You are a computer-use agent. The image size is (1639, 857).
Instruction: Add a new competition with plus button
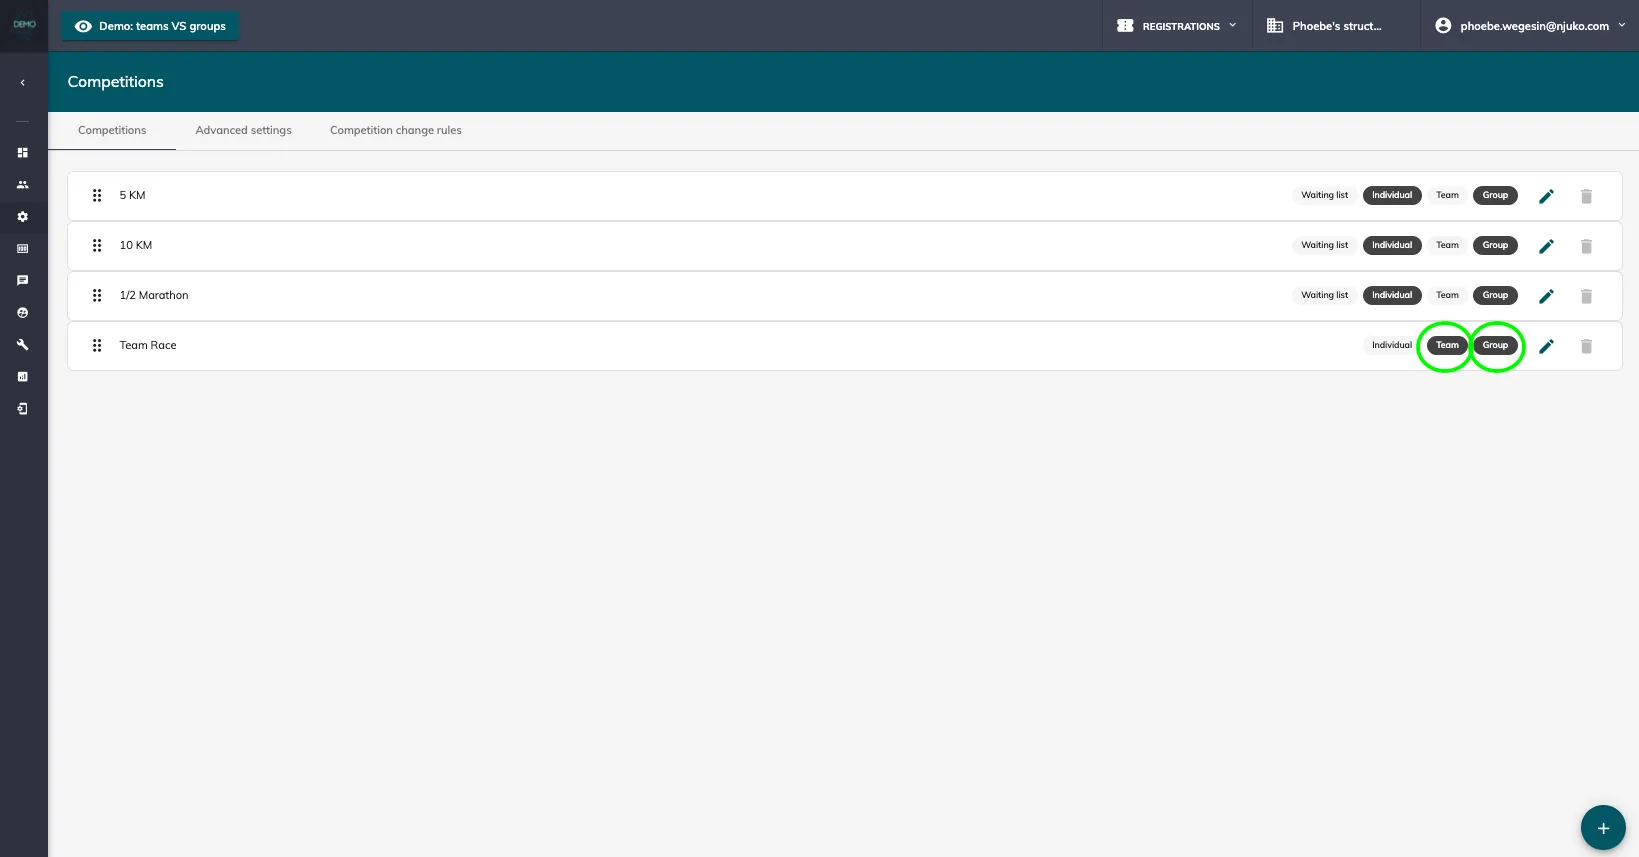1603,828
